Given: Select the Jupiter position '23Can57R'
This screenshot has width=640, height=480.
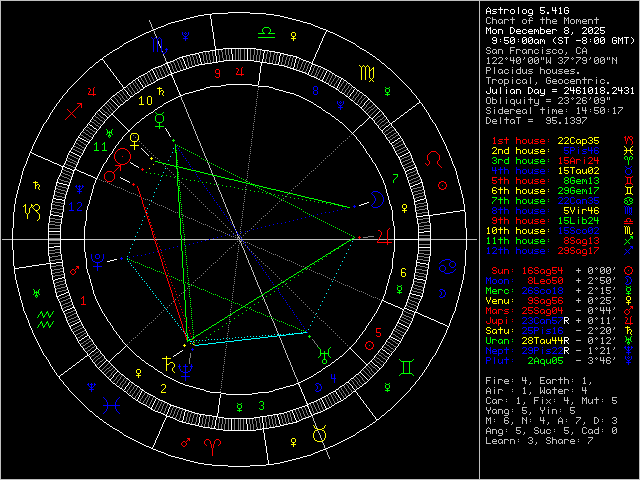Looking at the screenshot, I should tap(545, 321).
